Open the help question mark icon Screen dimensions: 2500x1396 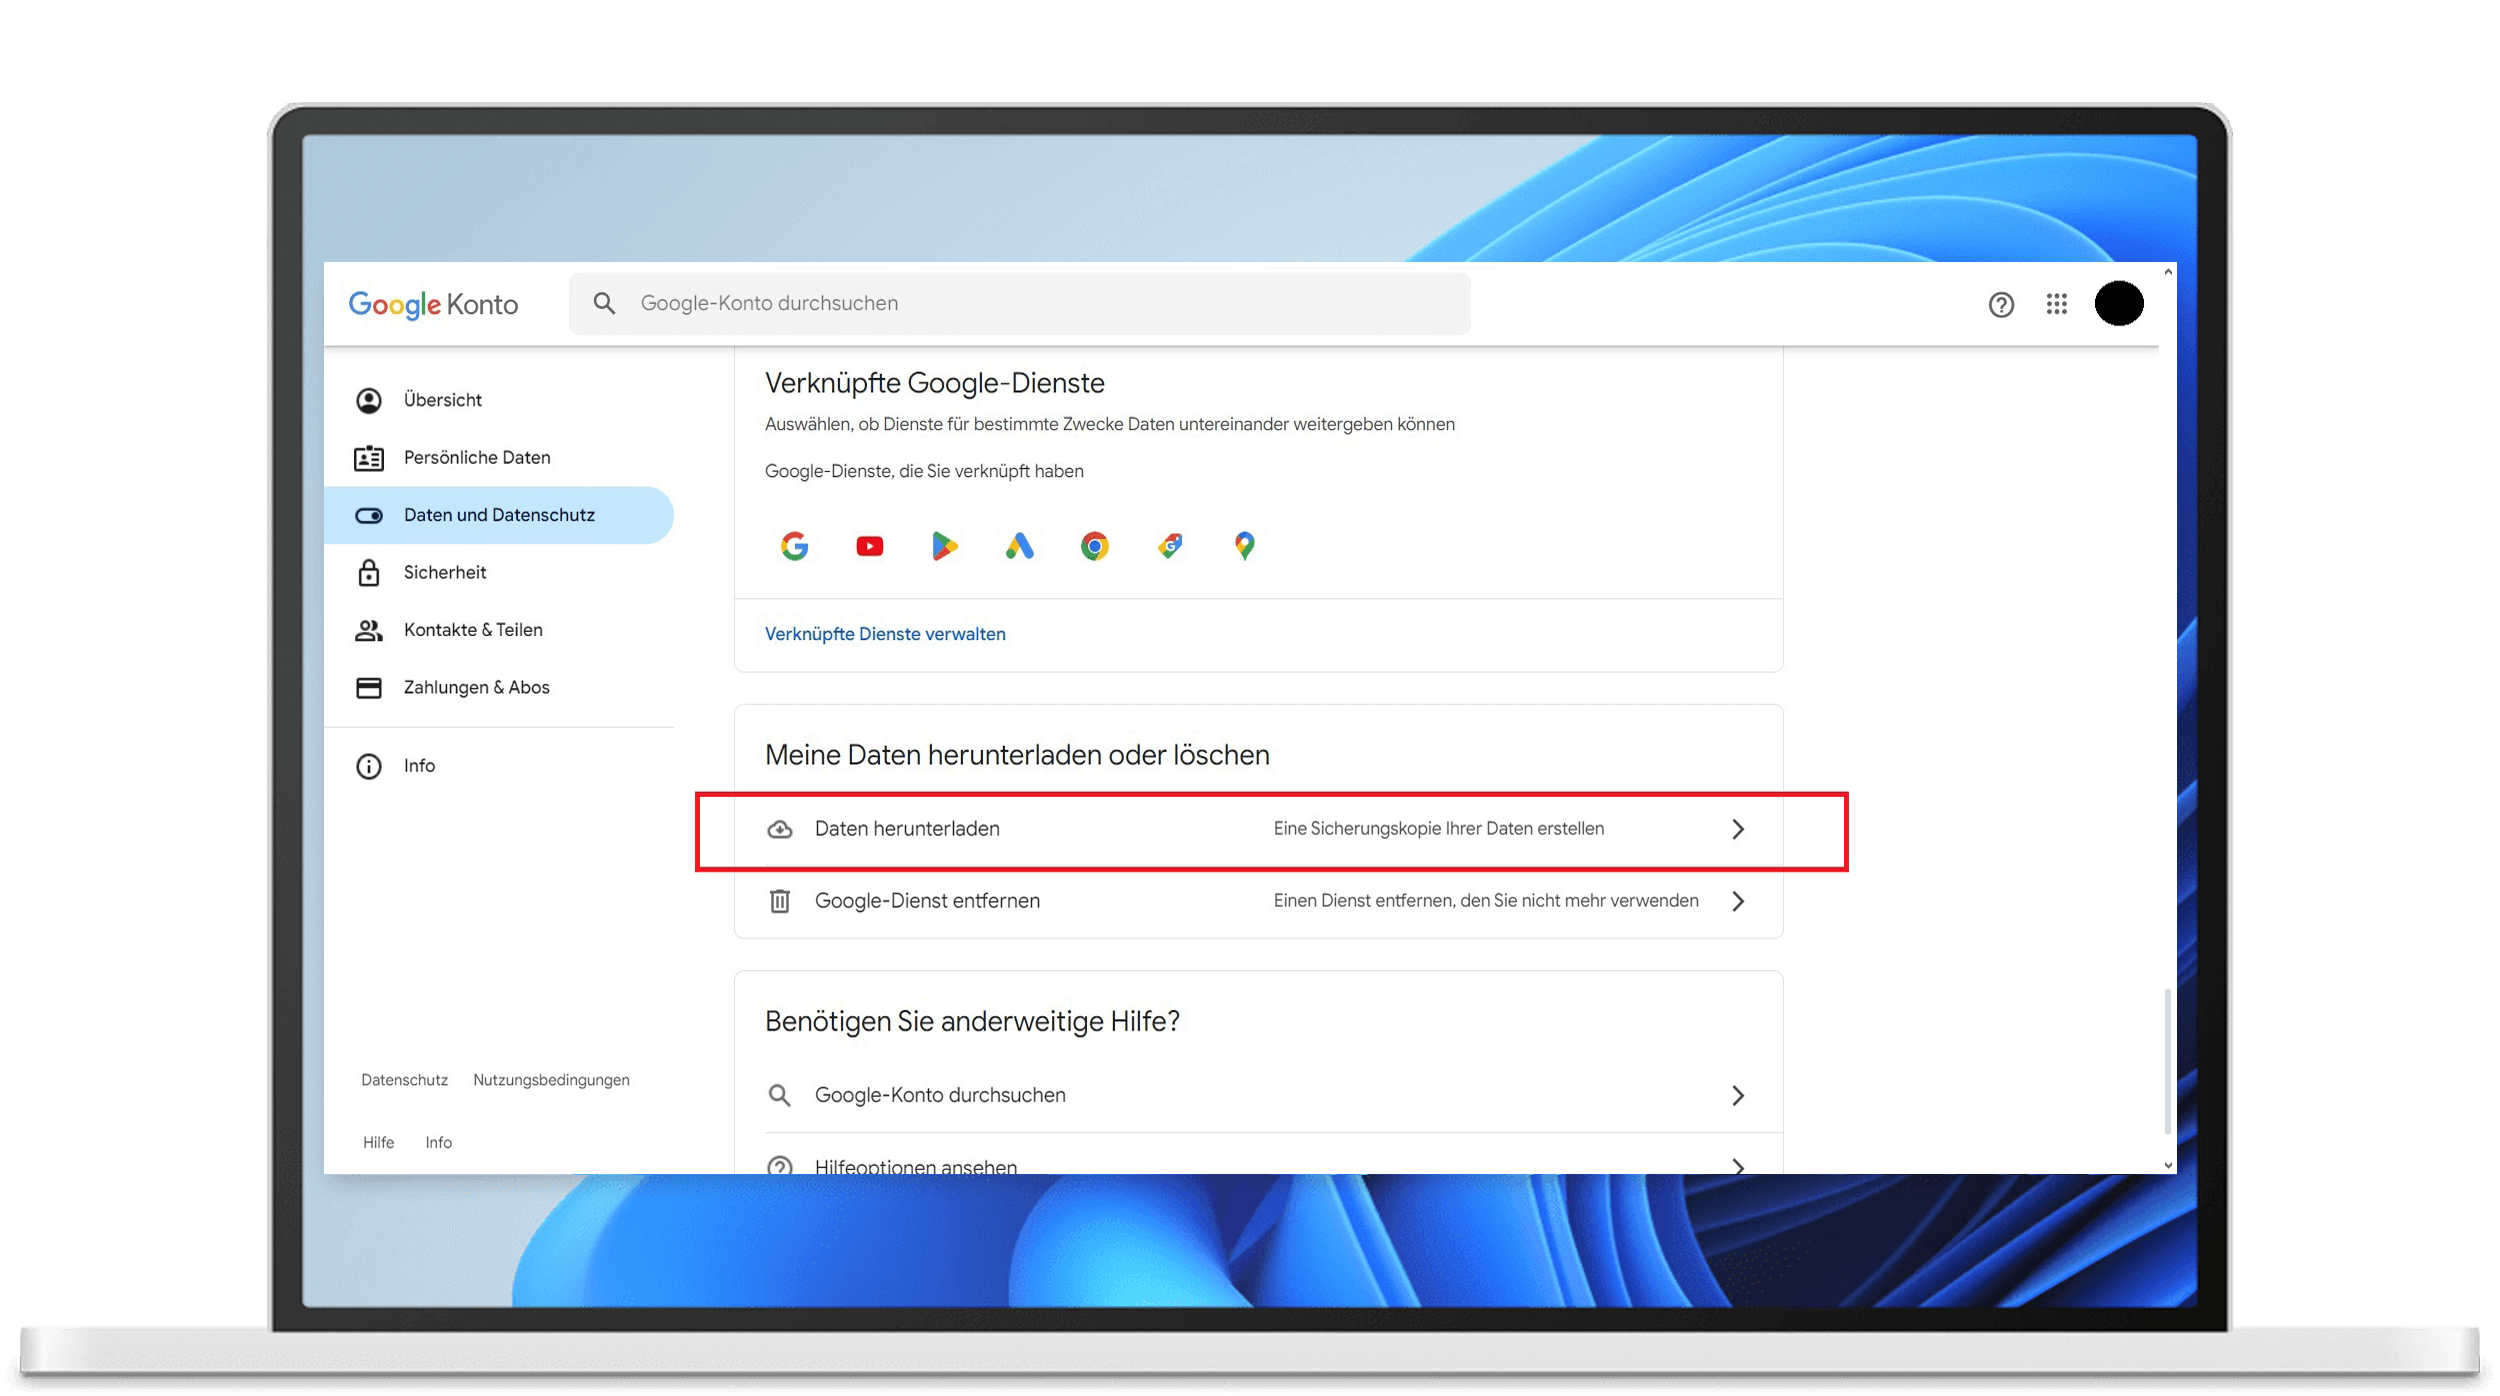click(2000, 304)
